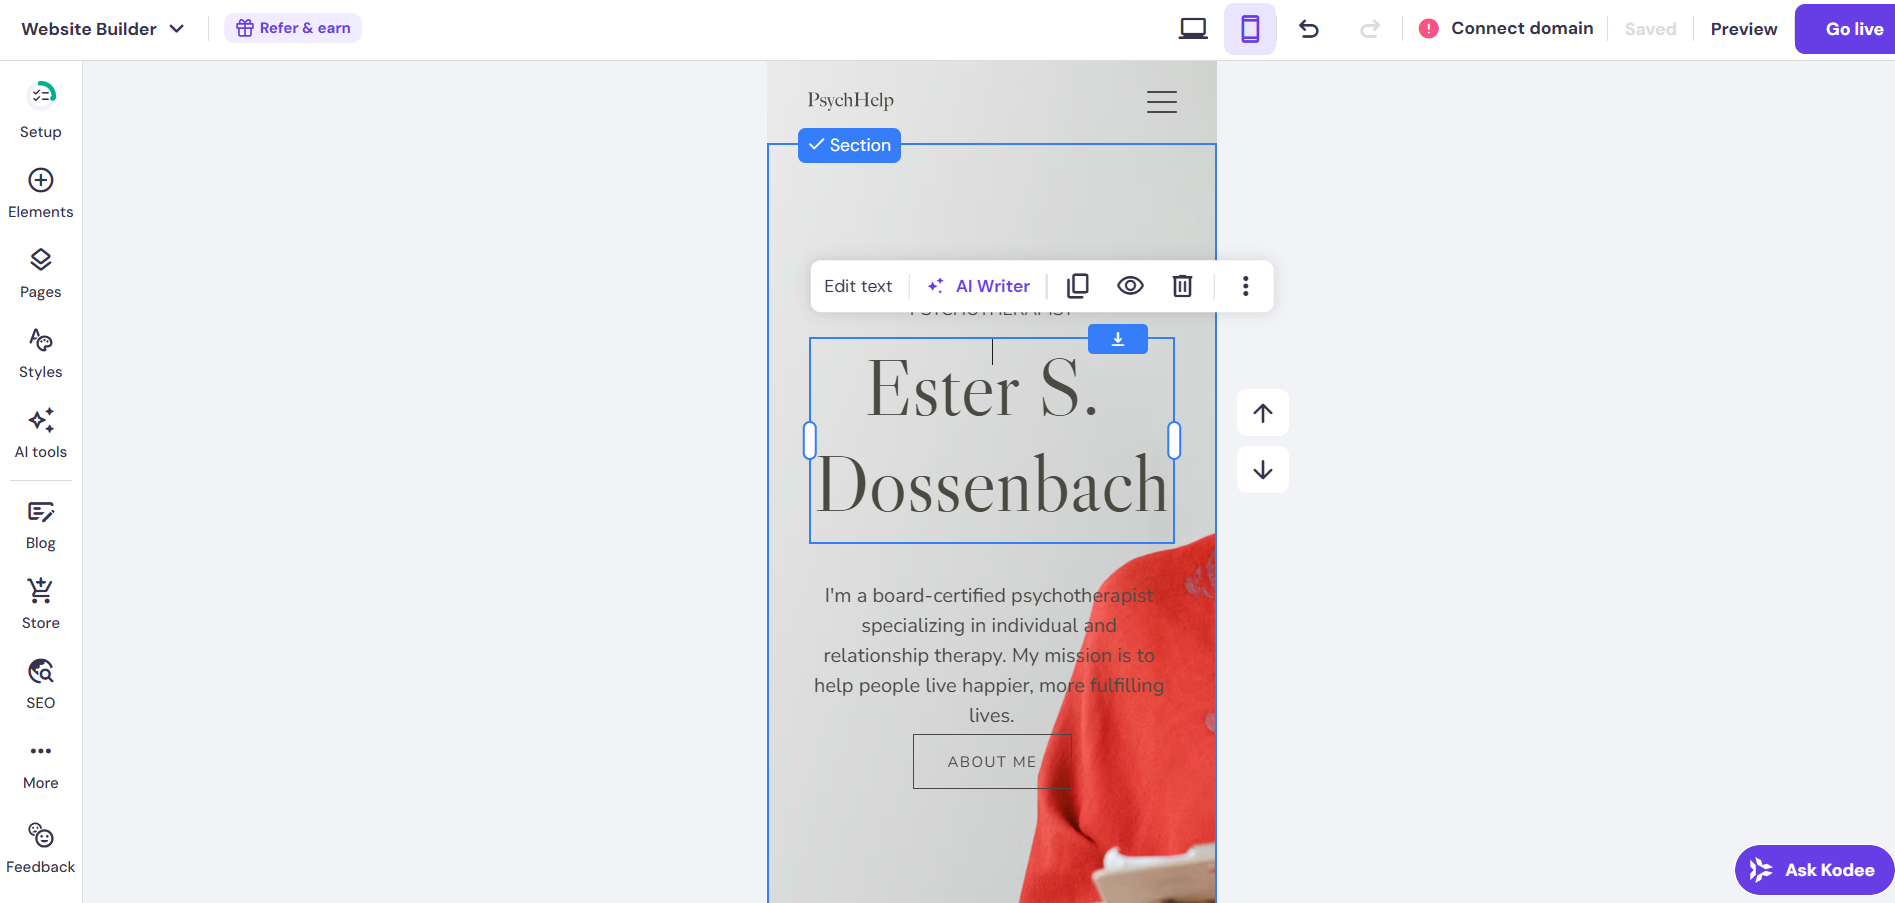The width and height of the screenshot is (1895, 903).
Task: Redo the last change
Action: pyautogui.click(x=1370, y=29)
